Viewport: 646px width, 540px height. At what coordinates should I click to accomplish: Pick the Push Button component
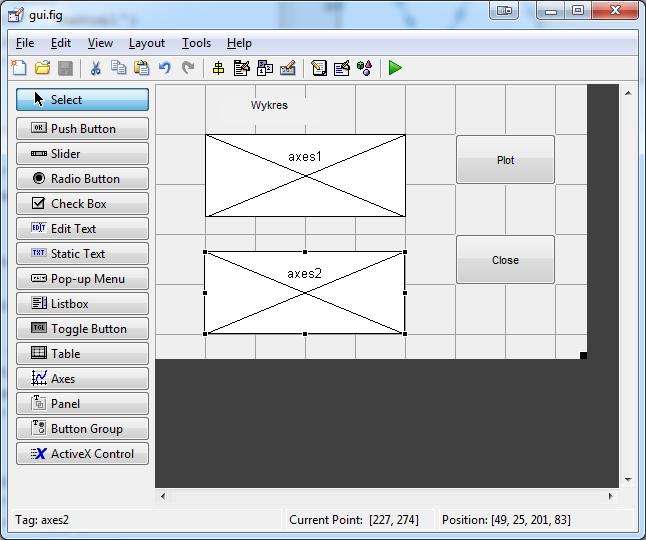point(82,129)
